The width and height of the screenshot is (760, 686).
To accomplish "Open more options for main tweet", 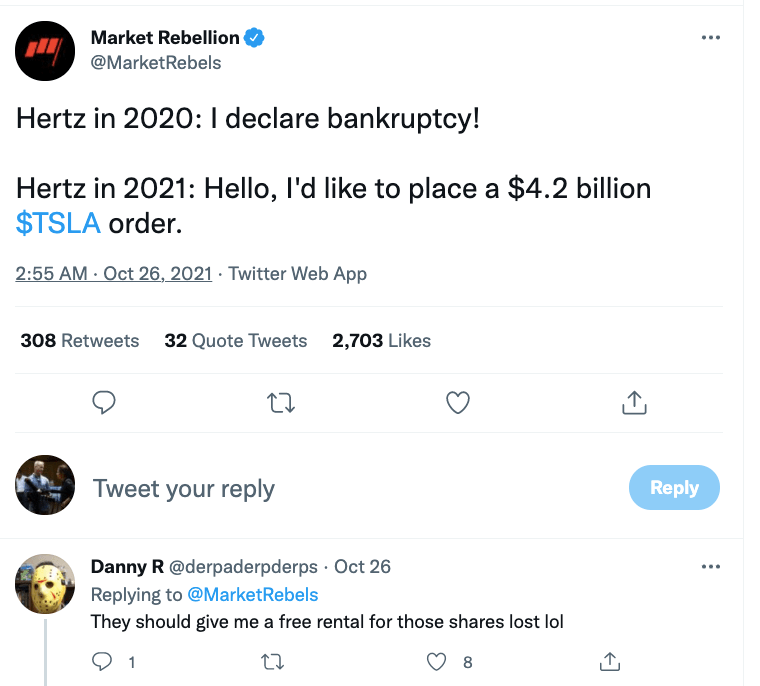I will [x=711, y=38].
